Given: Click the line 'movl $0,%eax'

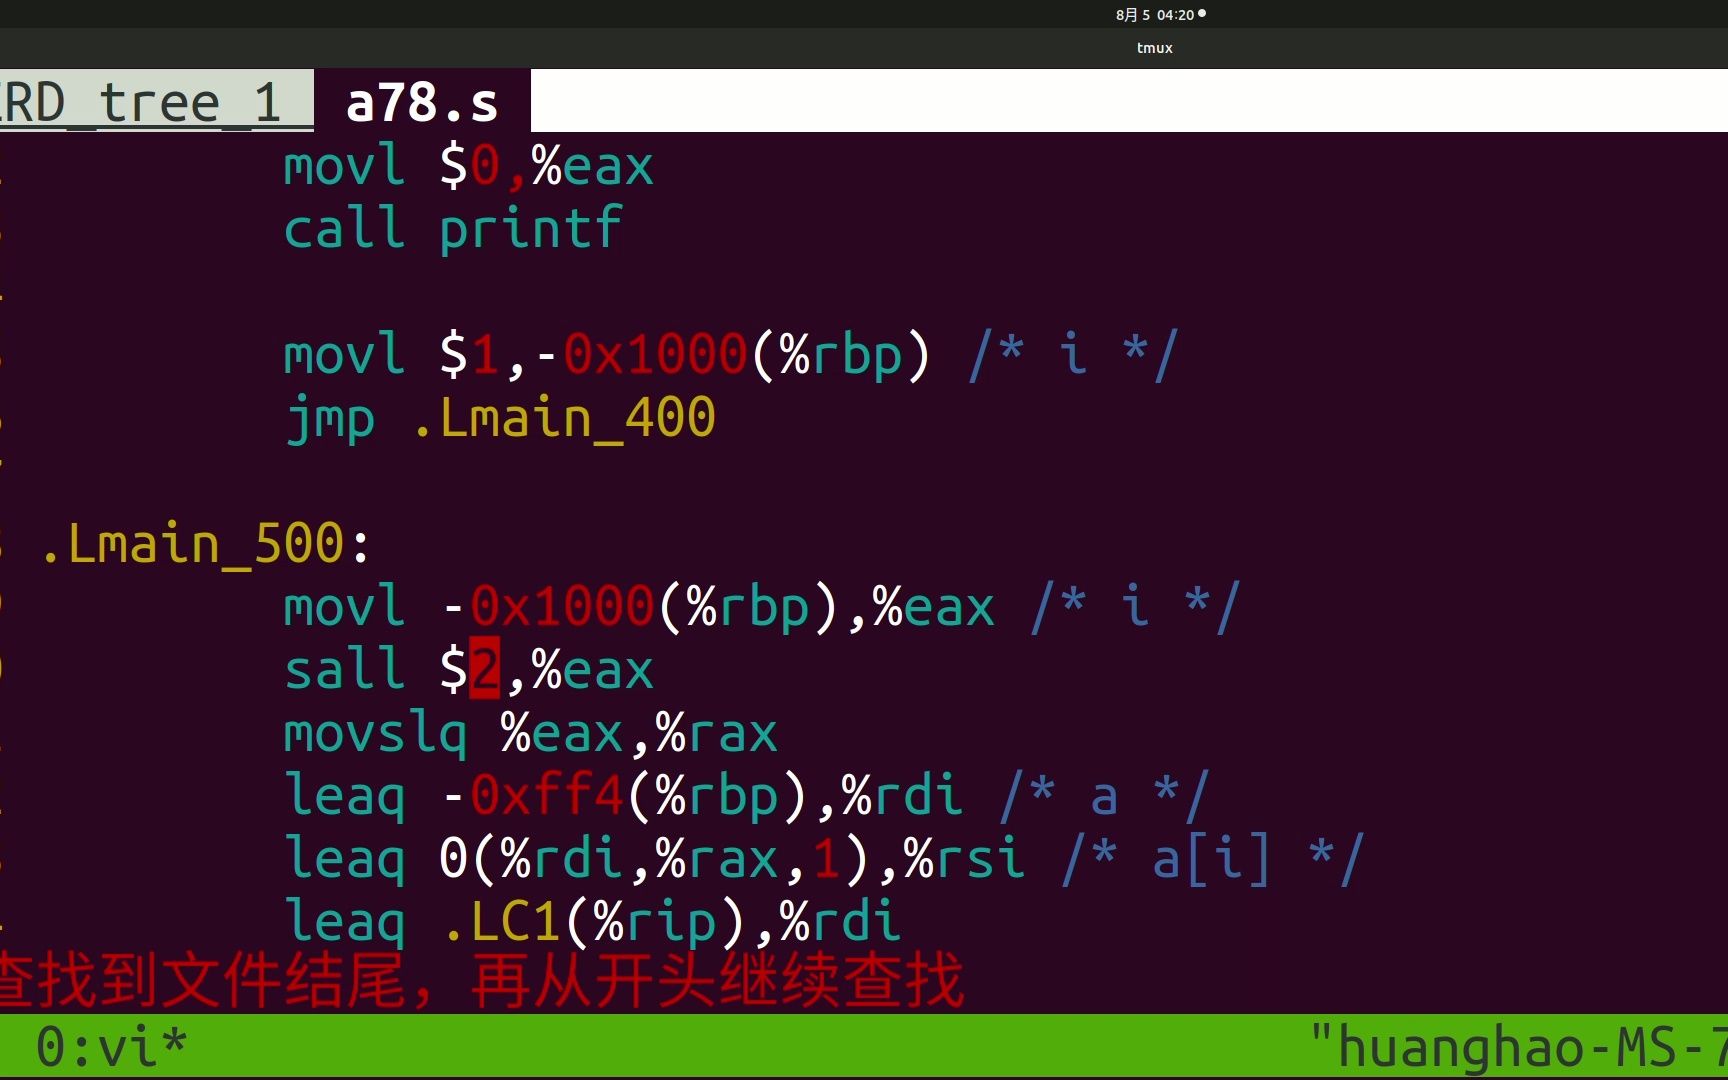Looking at the screenshot, I should (468, 166).
